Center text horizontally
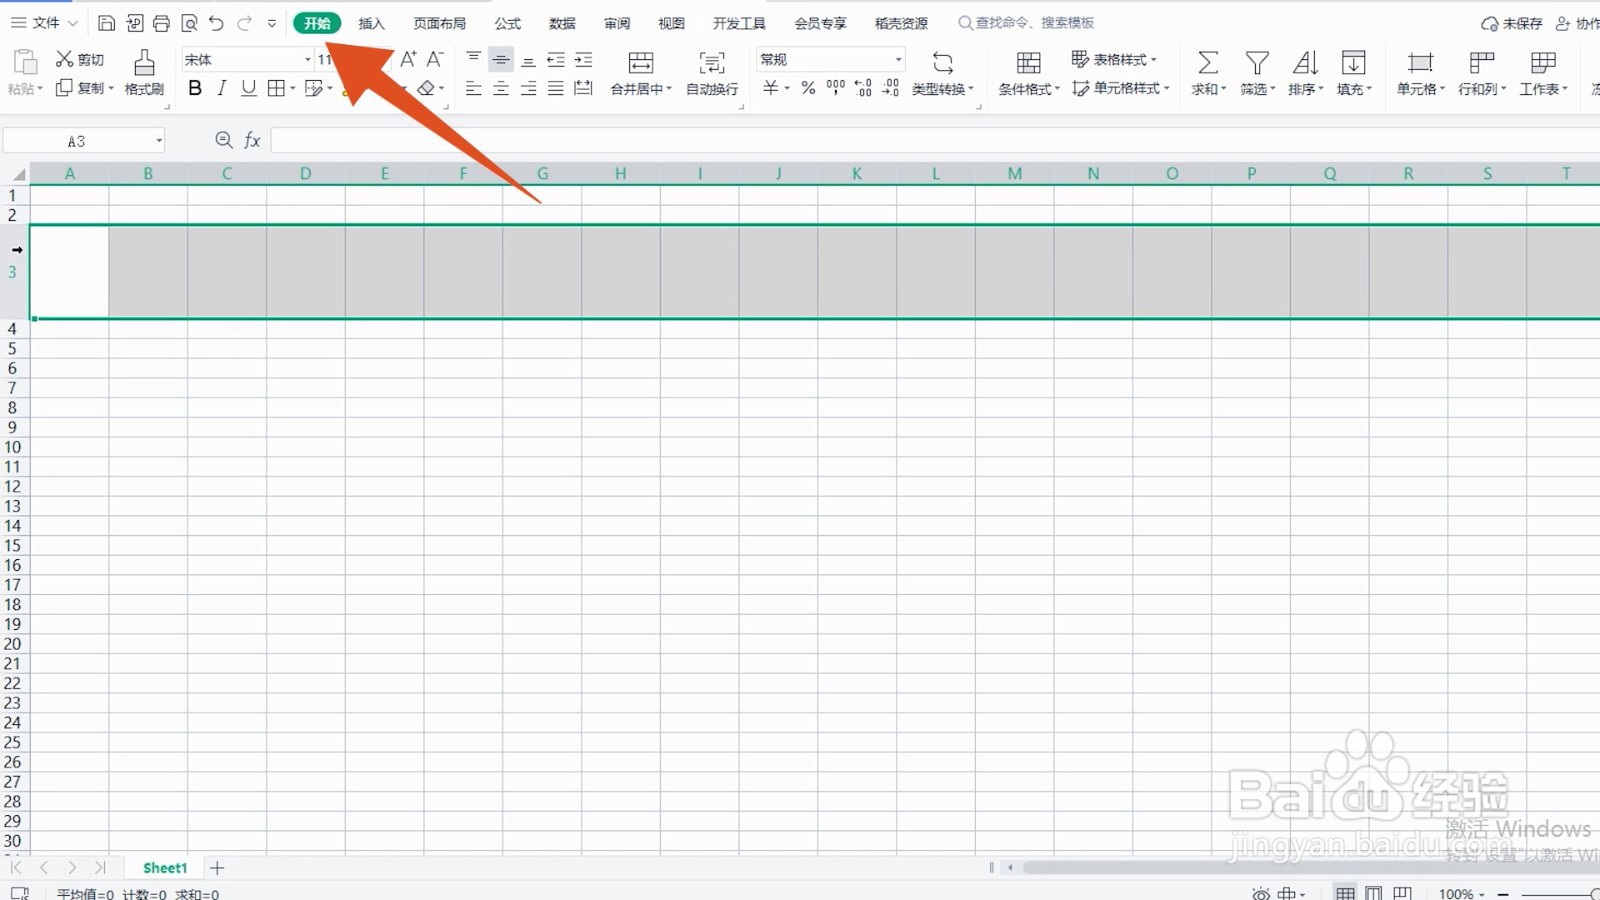The height and width of the screenshot is (900, 1600). point(501,88)
